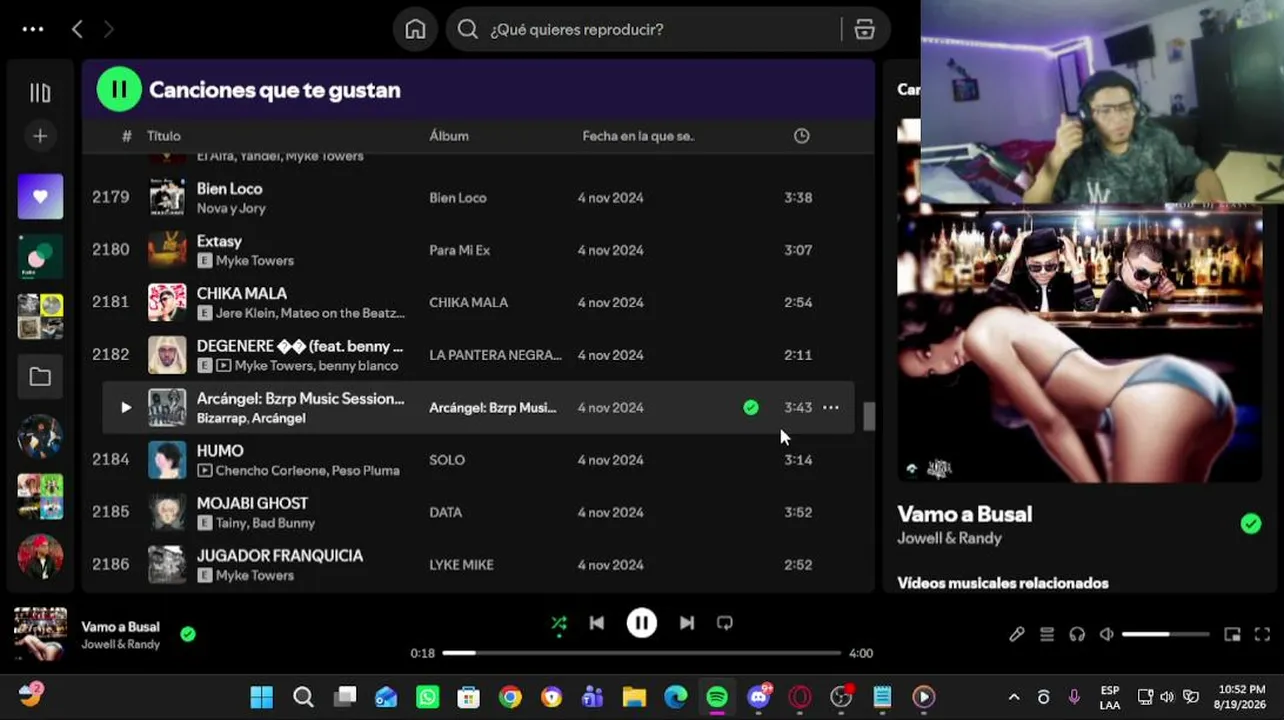The image size is (1284, 720).
Task: Expand hidden system tray icons chevron
Action: coord(1014,697)
